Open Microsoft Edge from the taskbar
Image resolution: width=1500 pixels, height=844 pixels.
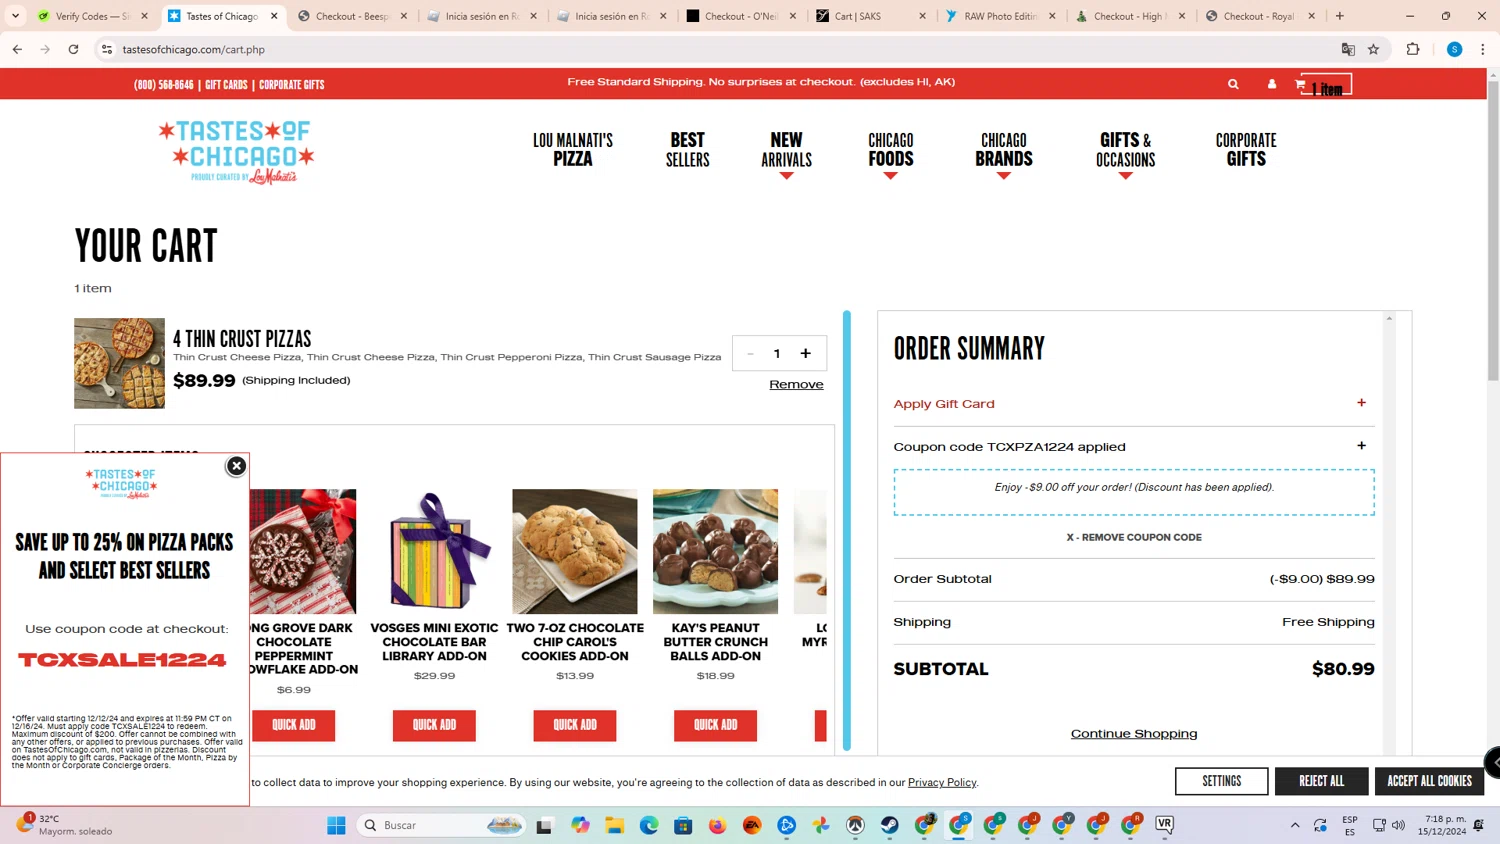[649, 825]
